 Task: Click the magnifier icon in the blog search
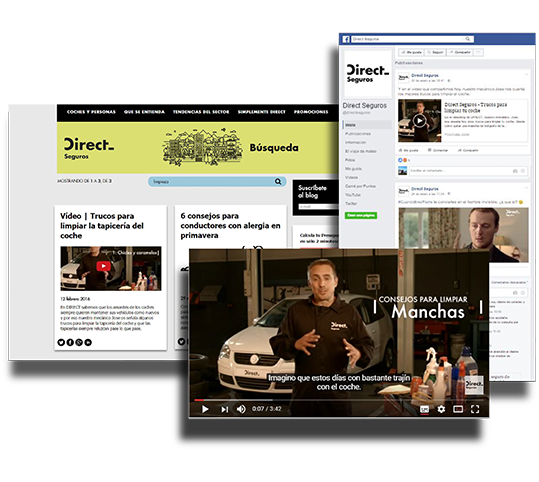(278, 182)
